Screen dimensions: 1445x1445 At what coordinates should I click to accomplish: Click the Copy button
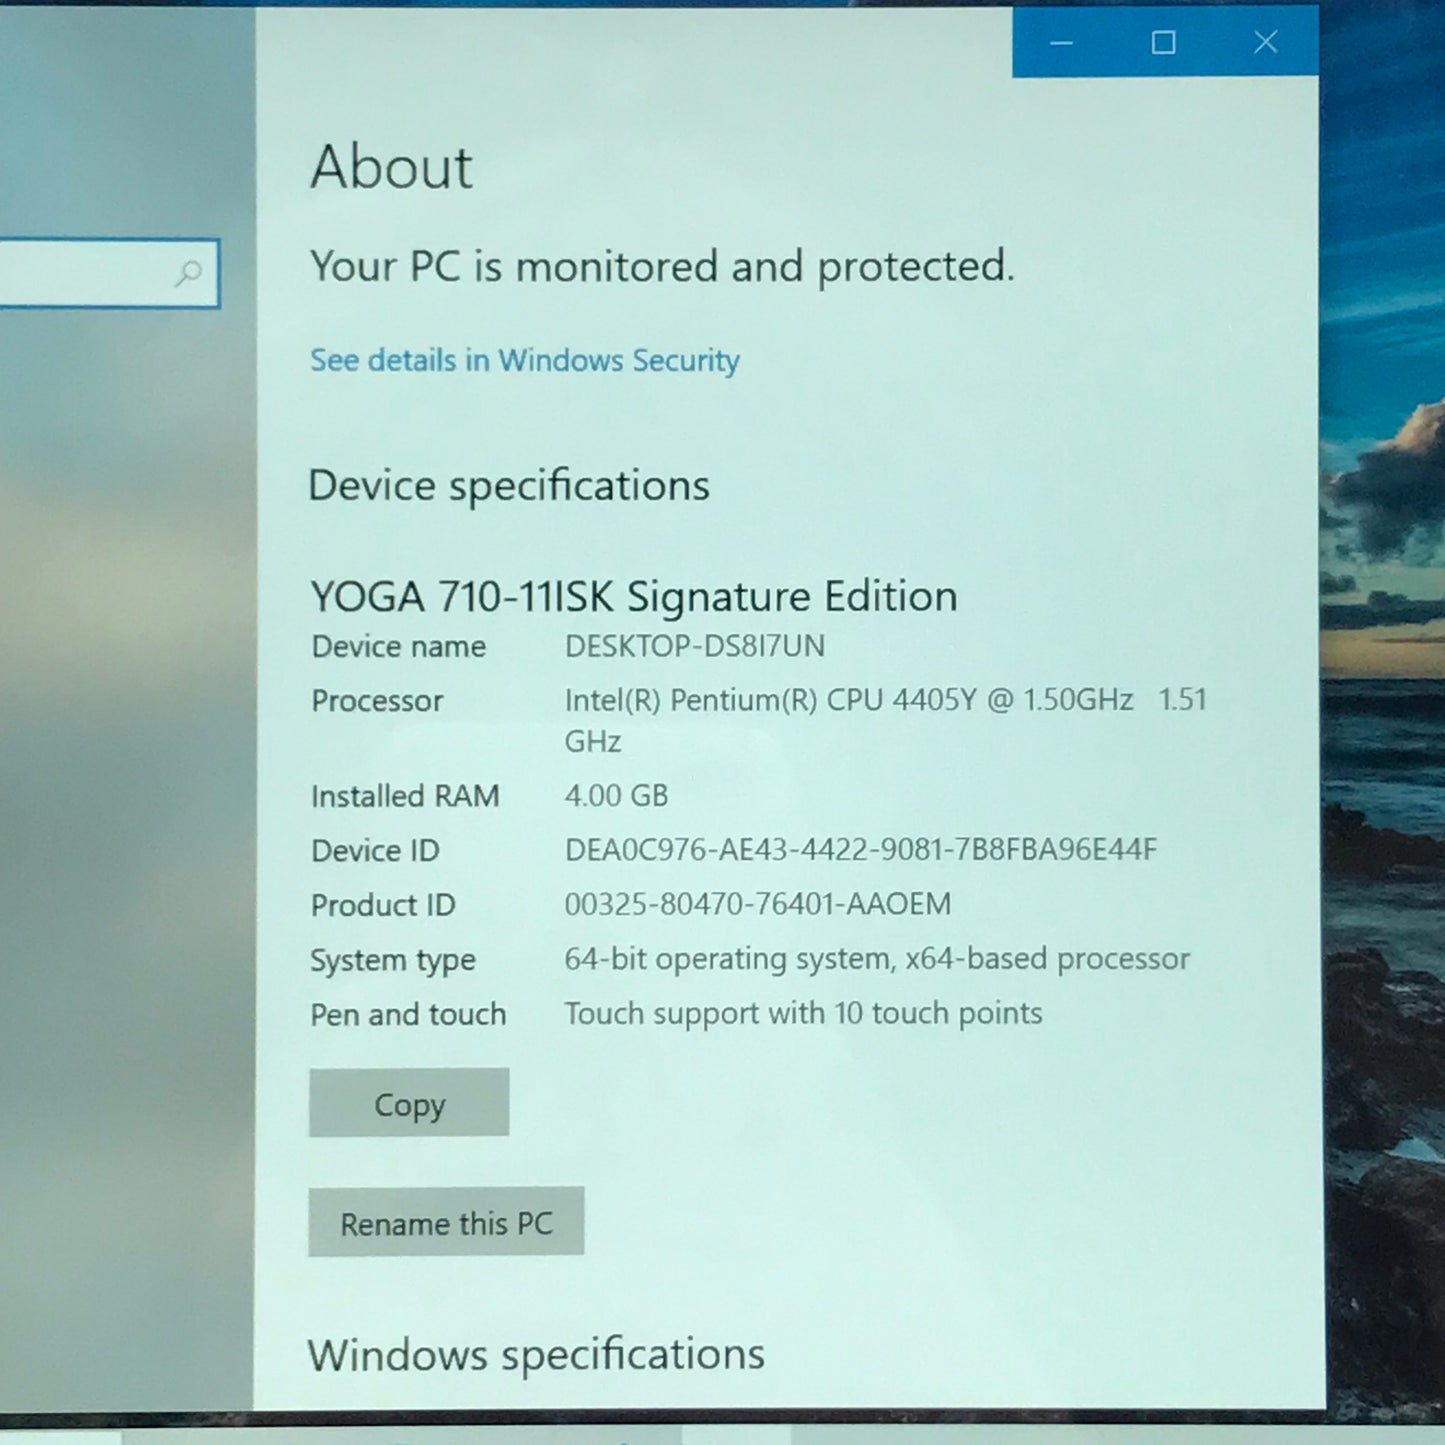point(409,1103)
